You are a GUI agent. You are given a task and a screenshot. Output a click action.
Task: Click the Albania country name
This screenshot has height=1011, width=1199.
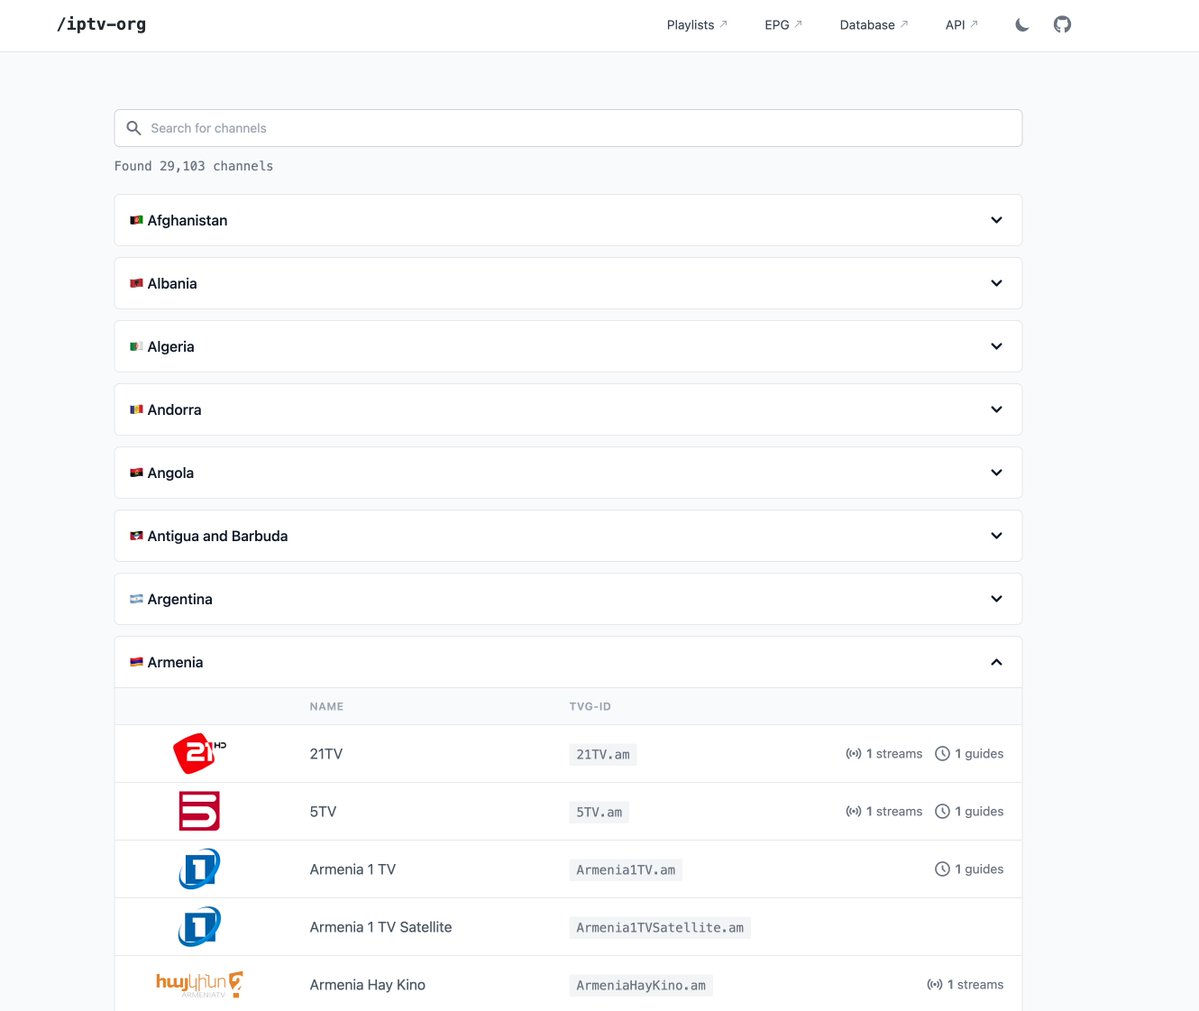click(x=172, y=284)
